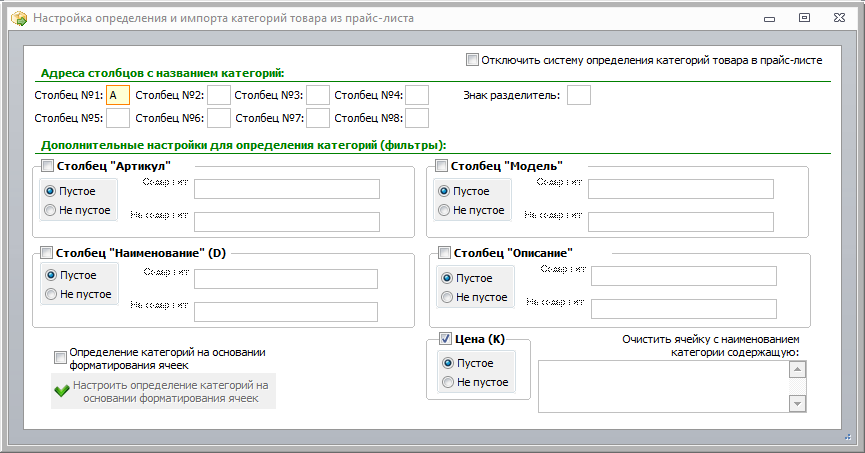Tick the Столбец "Артикул" checkbox
The width and height of the screenshot is (865, 453).
point(47,166)
